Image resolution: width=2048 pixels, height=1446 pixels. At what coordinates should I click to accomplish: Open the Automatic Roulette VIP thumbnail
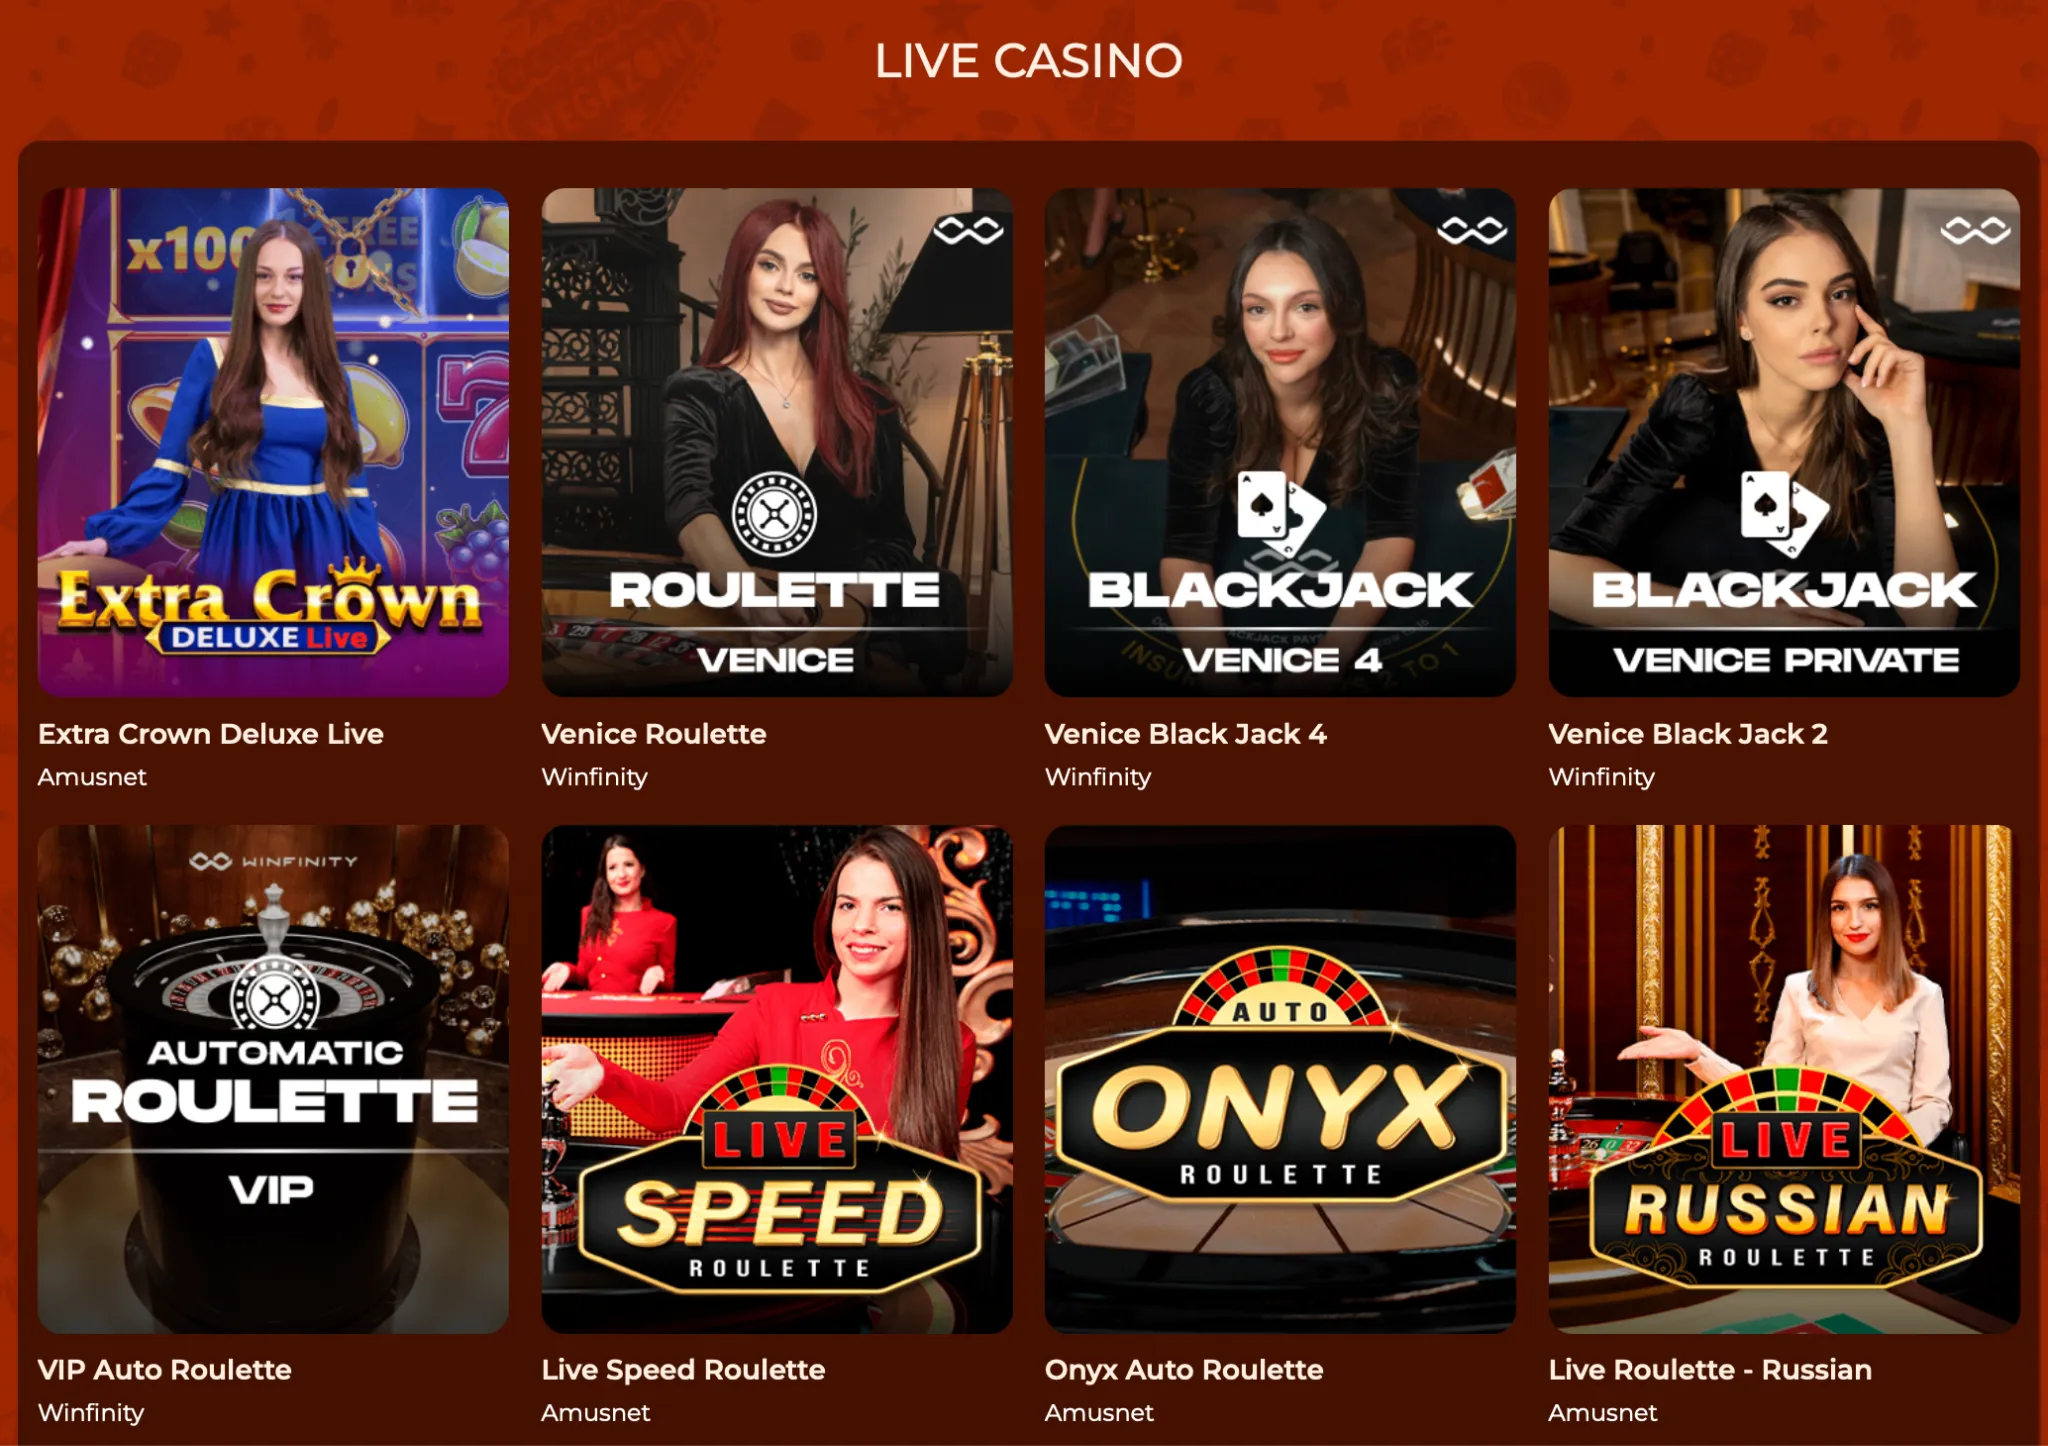[x=273, y=1079]
